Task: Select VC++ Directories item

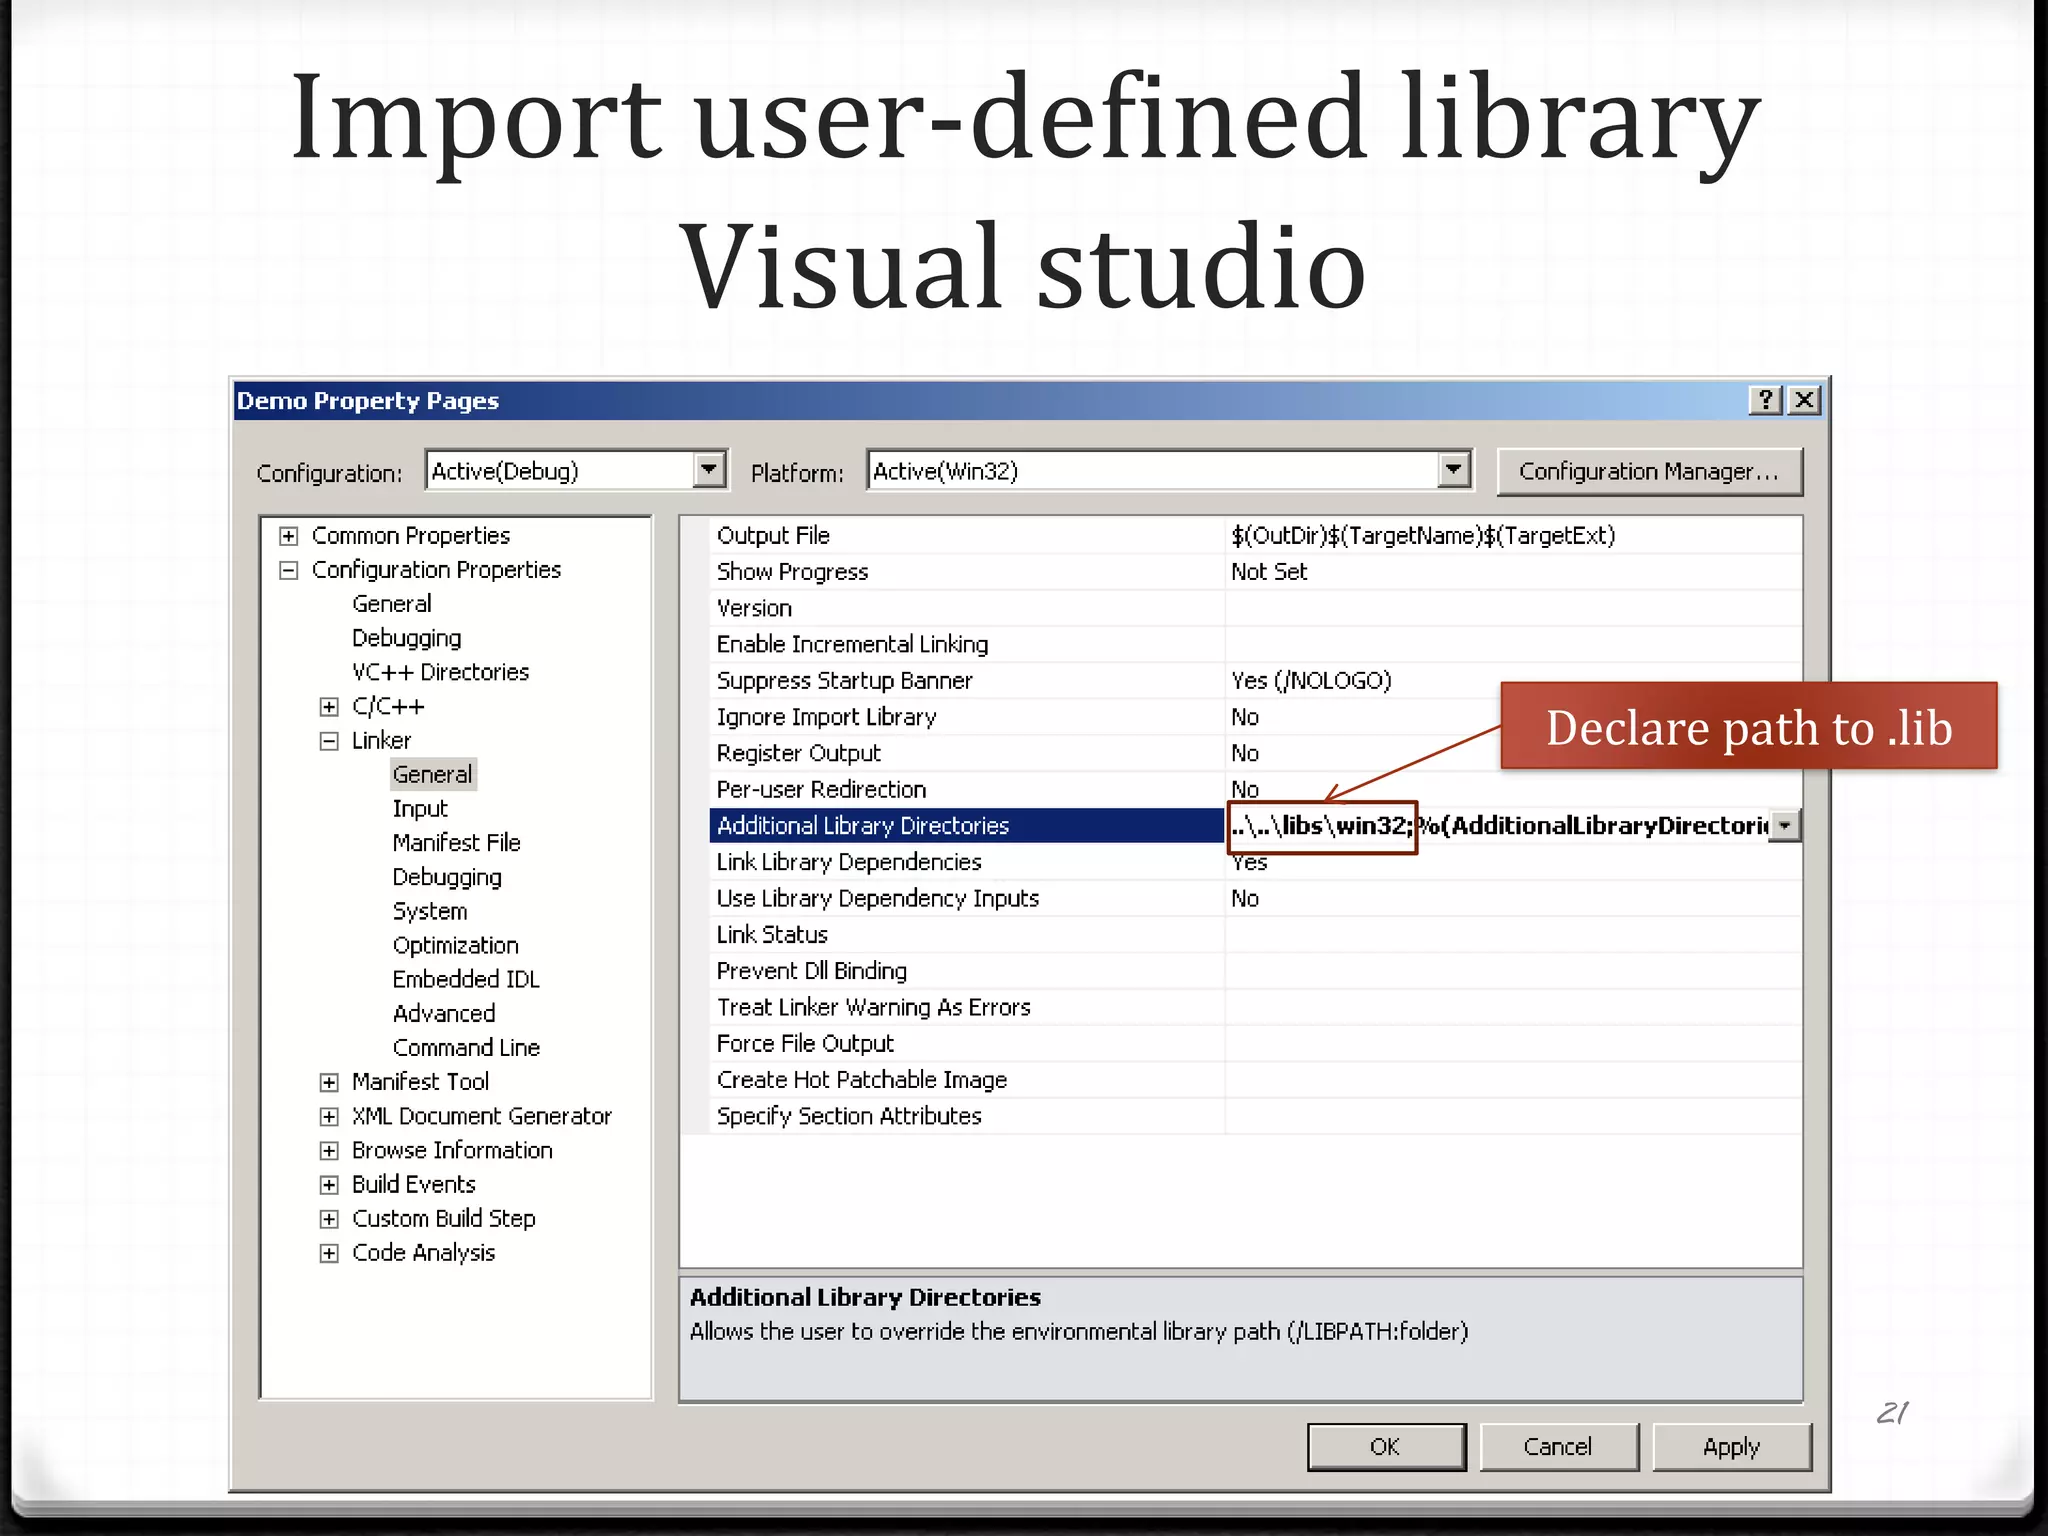Action: click(x=440, y=672)
